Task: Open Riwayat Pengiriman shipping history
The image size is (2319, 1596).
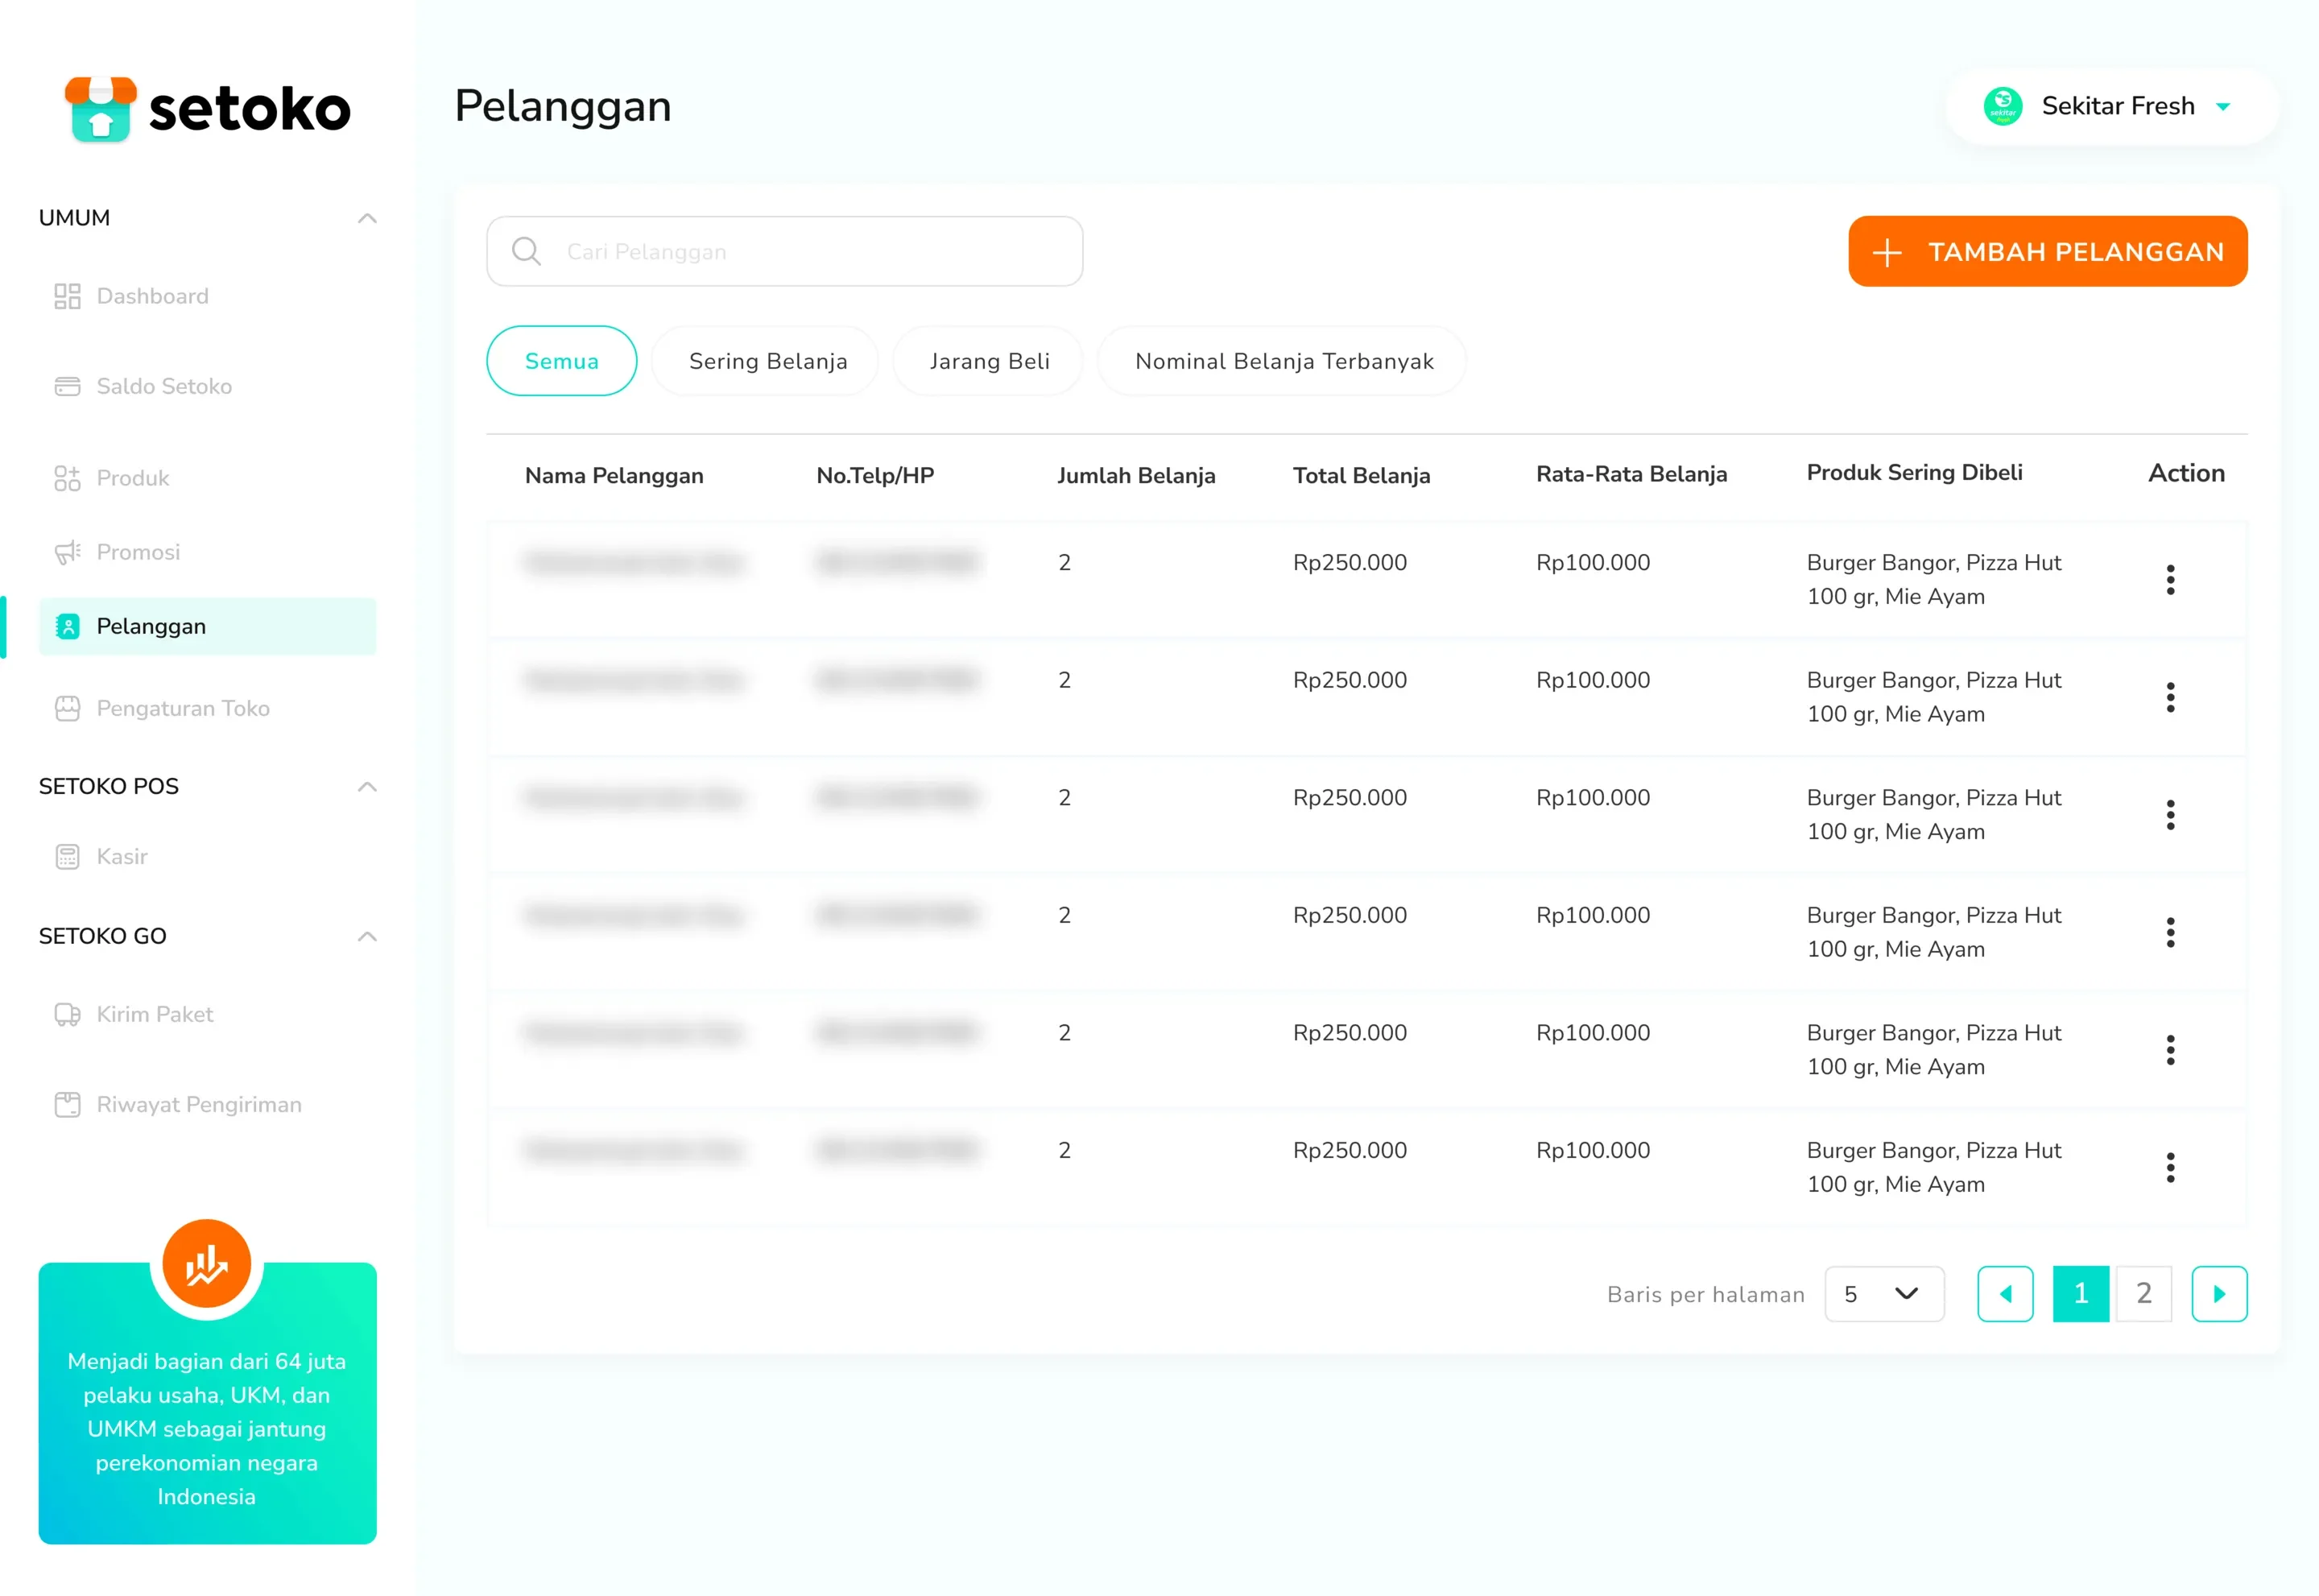Action: click(178, 1104)
